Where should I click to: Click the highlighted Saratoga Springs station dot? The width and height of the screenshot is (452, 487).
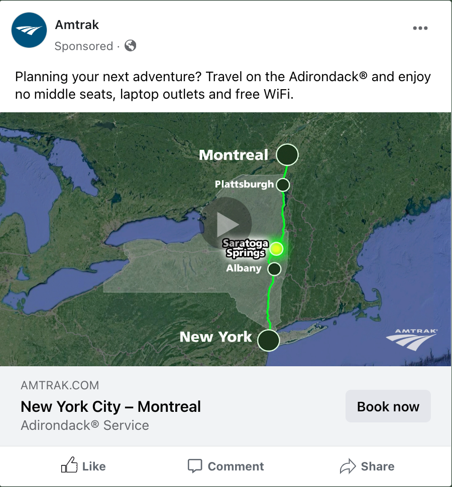pyautogui.click(x=276, y=249)
